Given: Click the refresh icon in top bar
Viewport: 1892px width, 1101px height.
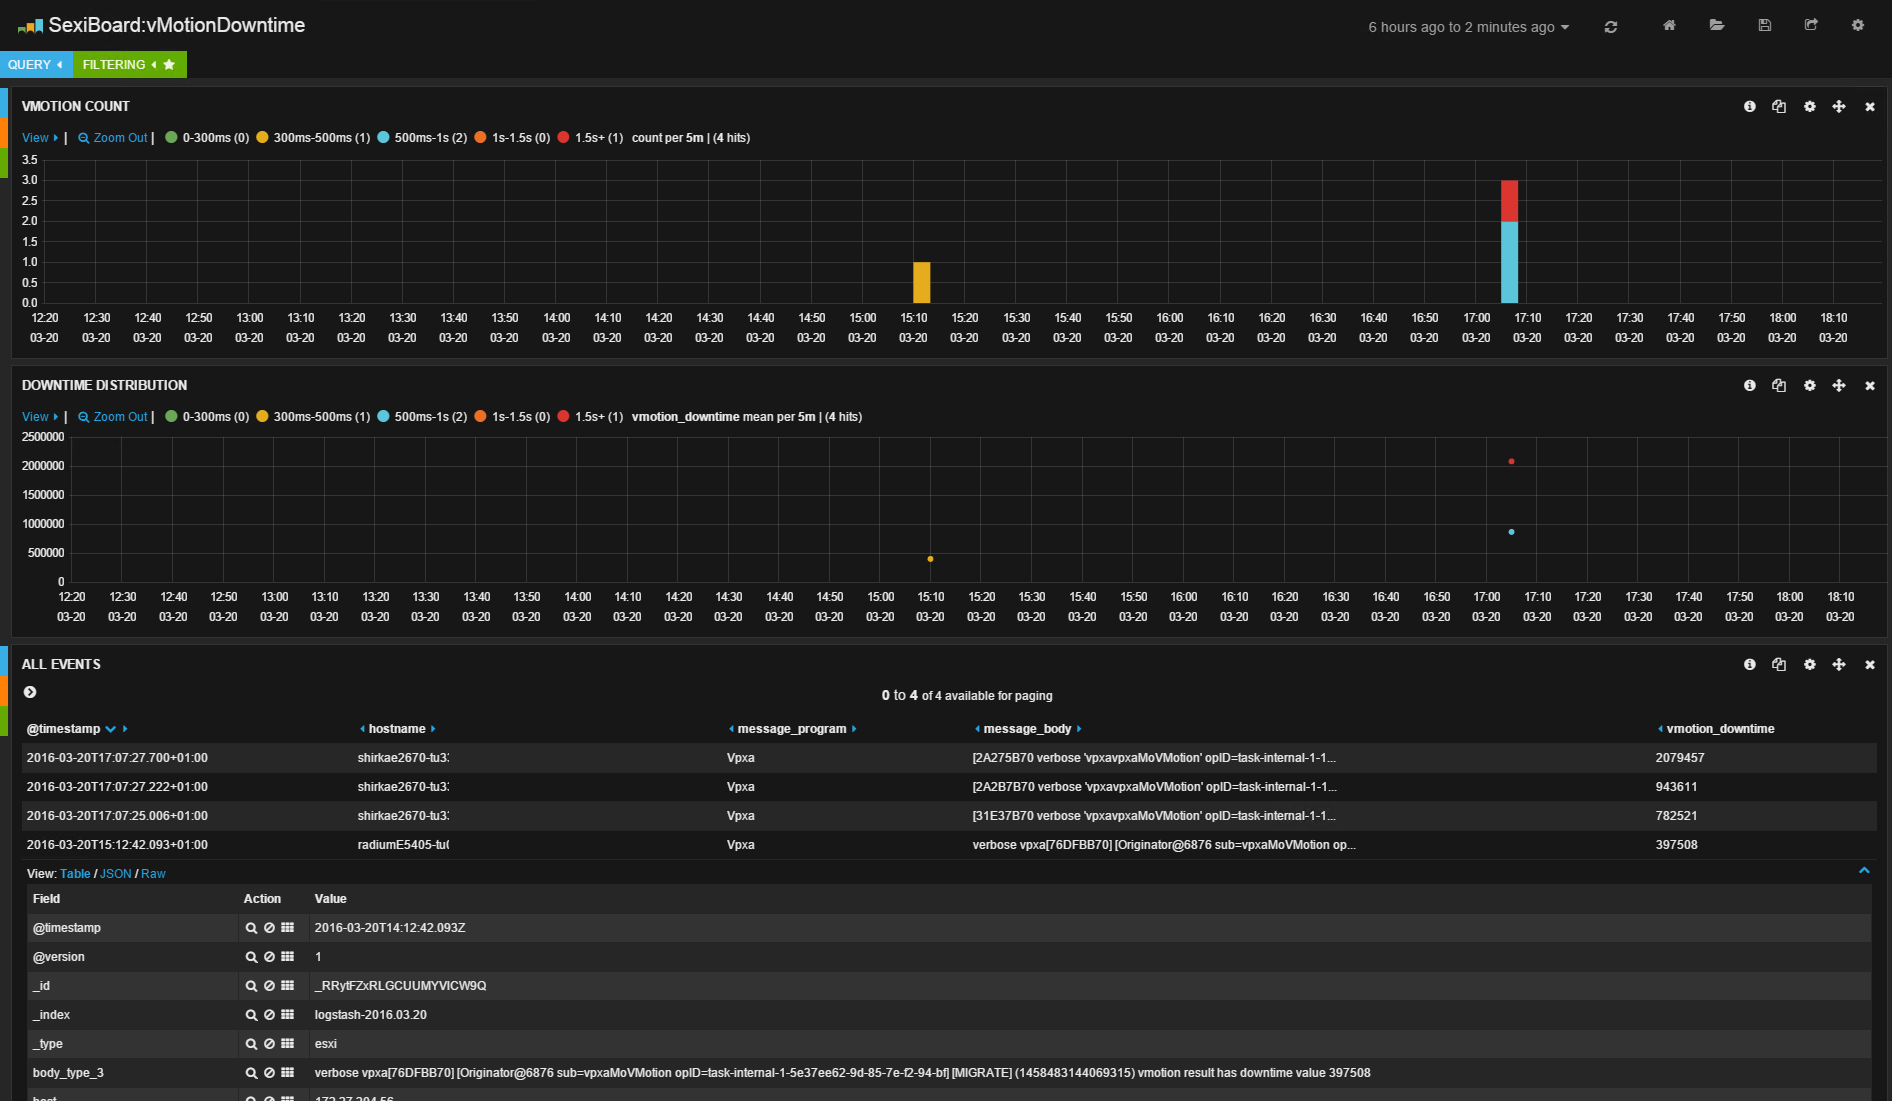Looking at the screenshot, I should (1610, 27).
